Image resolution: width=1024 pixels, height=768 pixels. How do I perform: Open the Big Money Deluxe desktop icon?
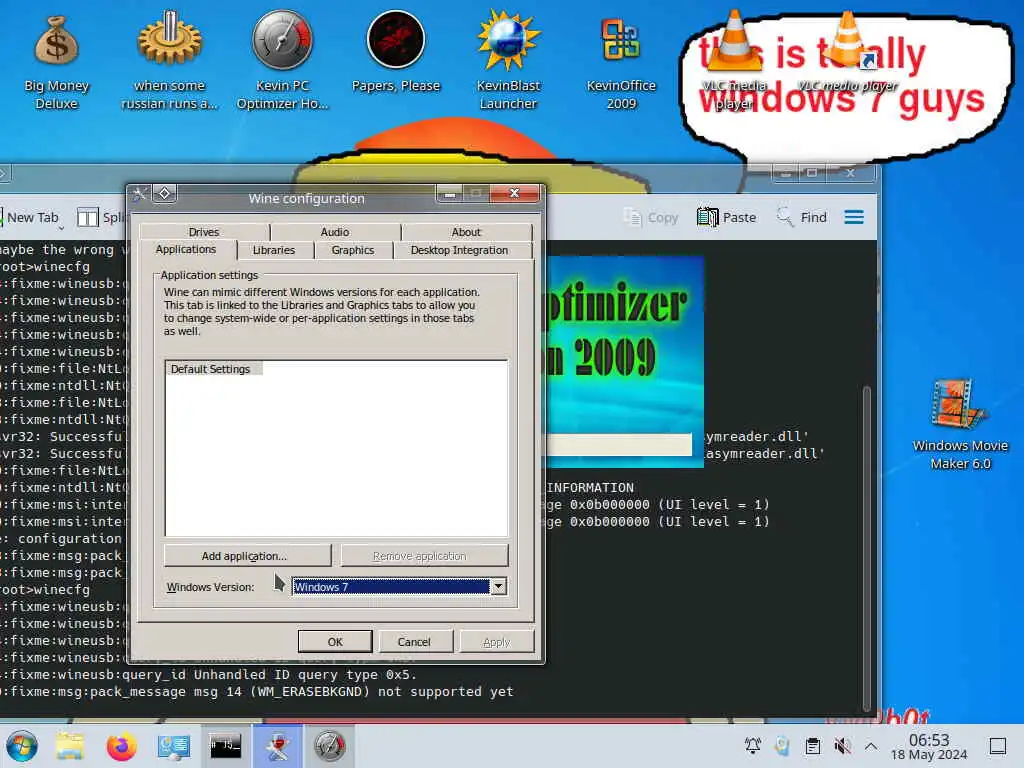pyautogui.click(x=56, y=61)
